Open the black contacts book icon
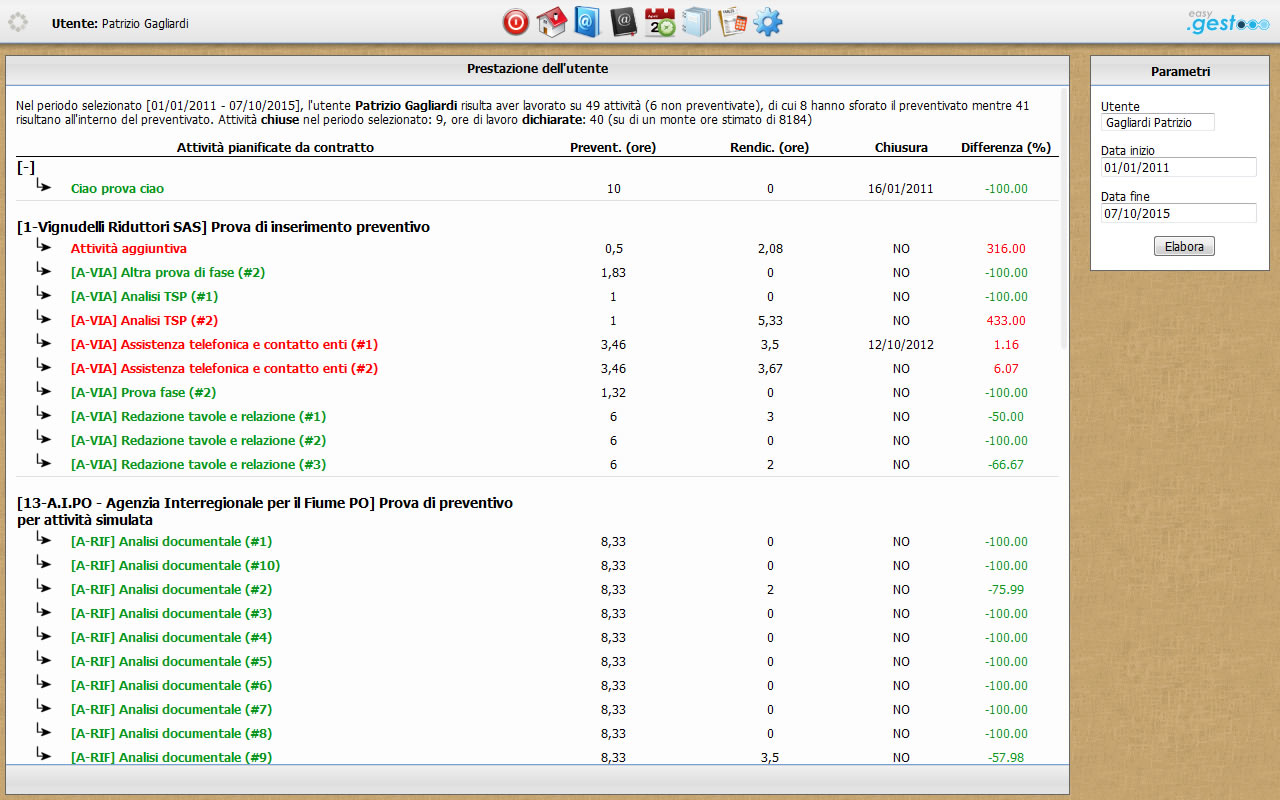Screen dimensions: 1280x800 pyautogui.click(x=623, y=22)
